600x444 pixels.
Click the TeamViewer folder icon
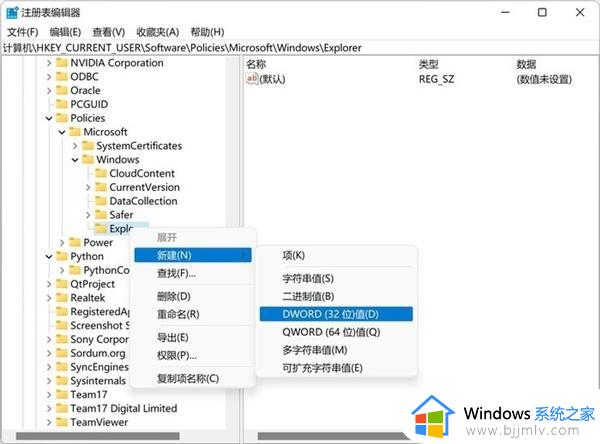tap(62, 422)
